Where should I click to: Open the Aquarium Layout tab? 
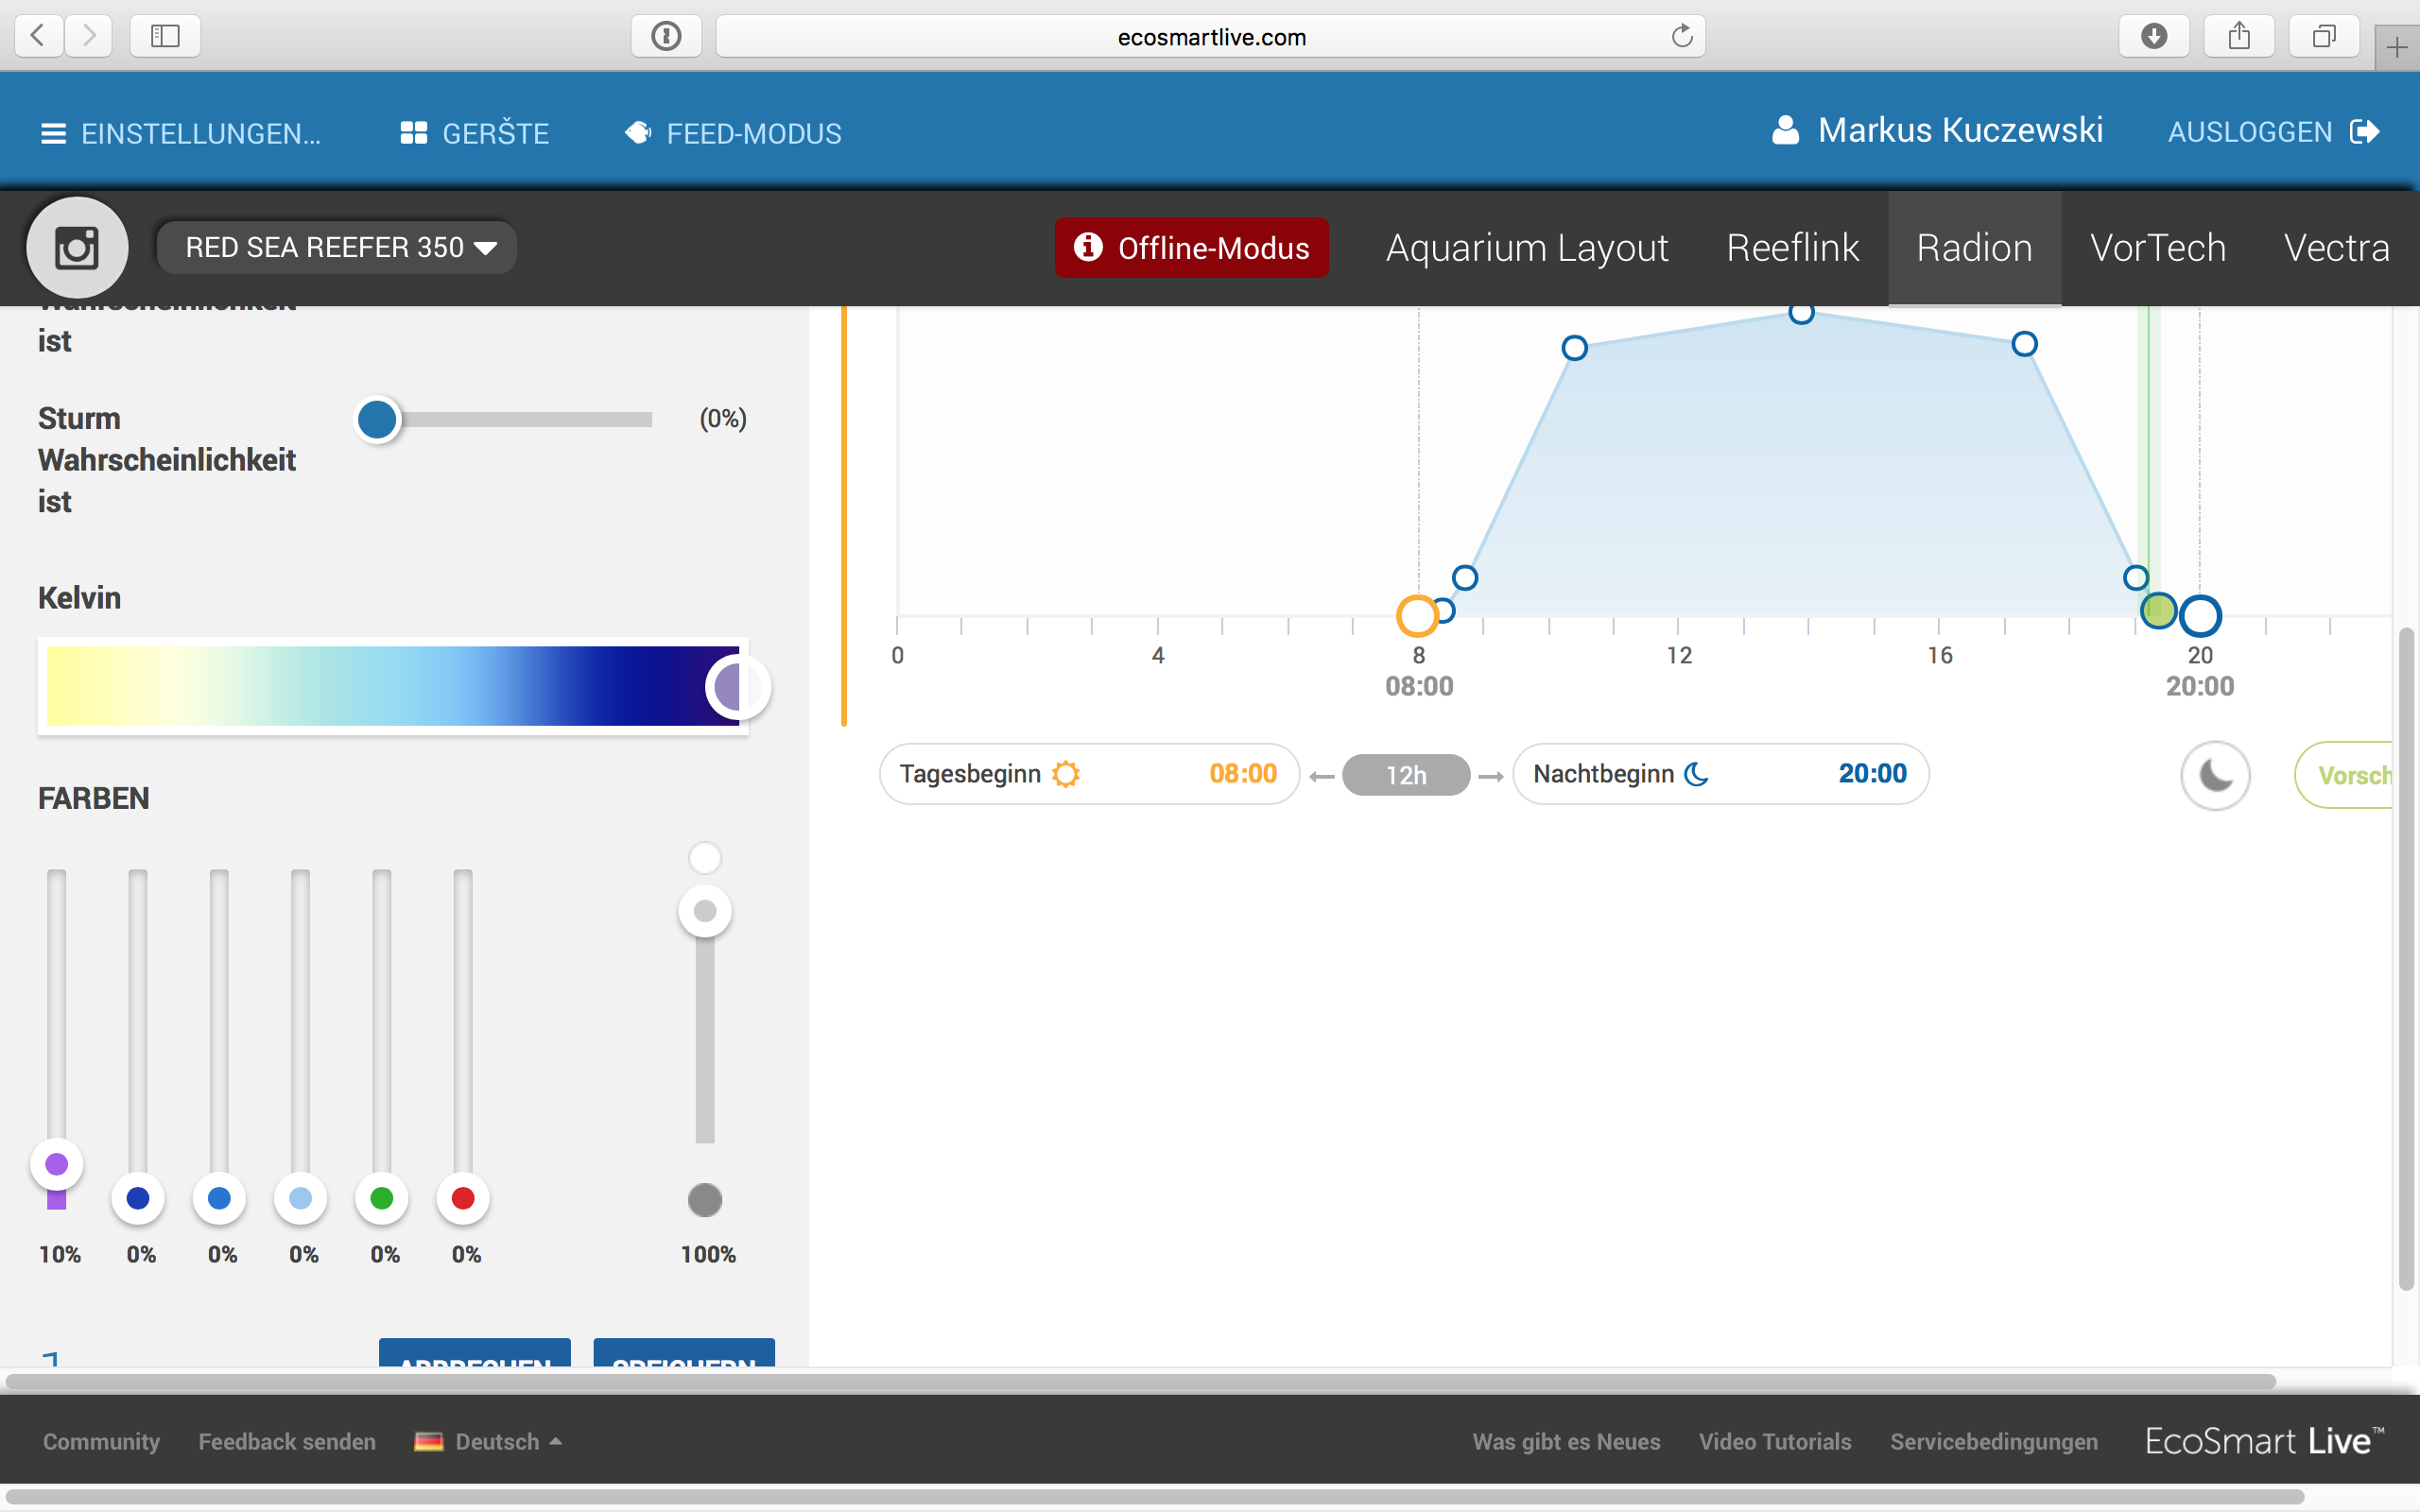1526,247
